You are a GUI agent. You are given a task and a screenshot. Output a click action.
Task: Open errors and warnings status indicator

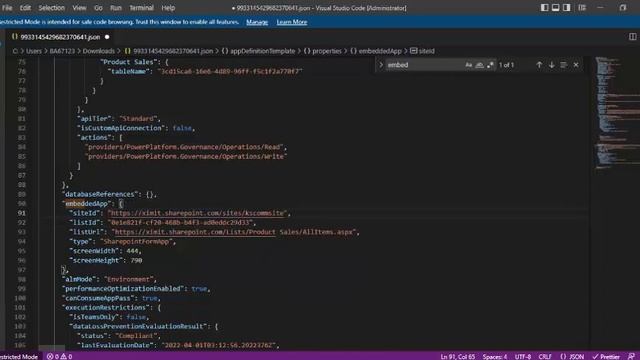tap(60, 356)
